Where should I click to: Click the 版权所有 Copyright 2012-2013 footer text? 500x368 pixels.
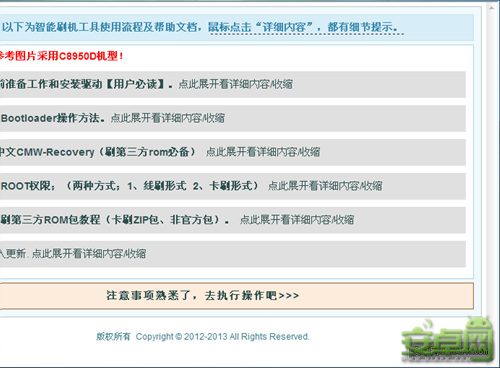tap(203, 337)
